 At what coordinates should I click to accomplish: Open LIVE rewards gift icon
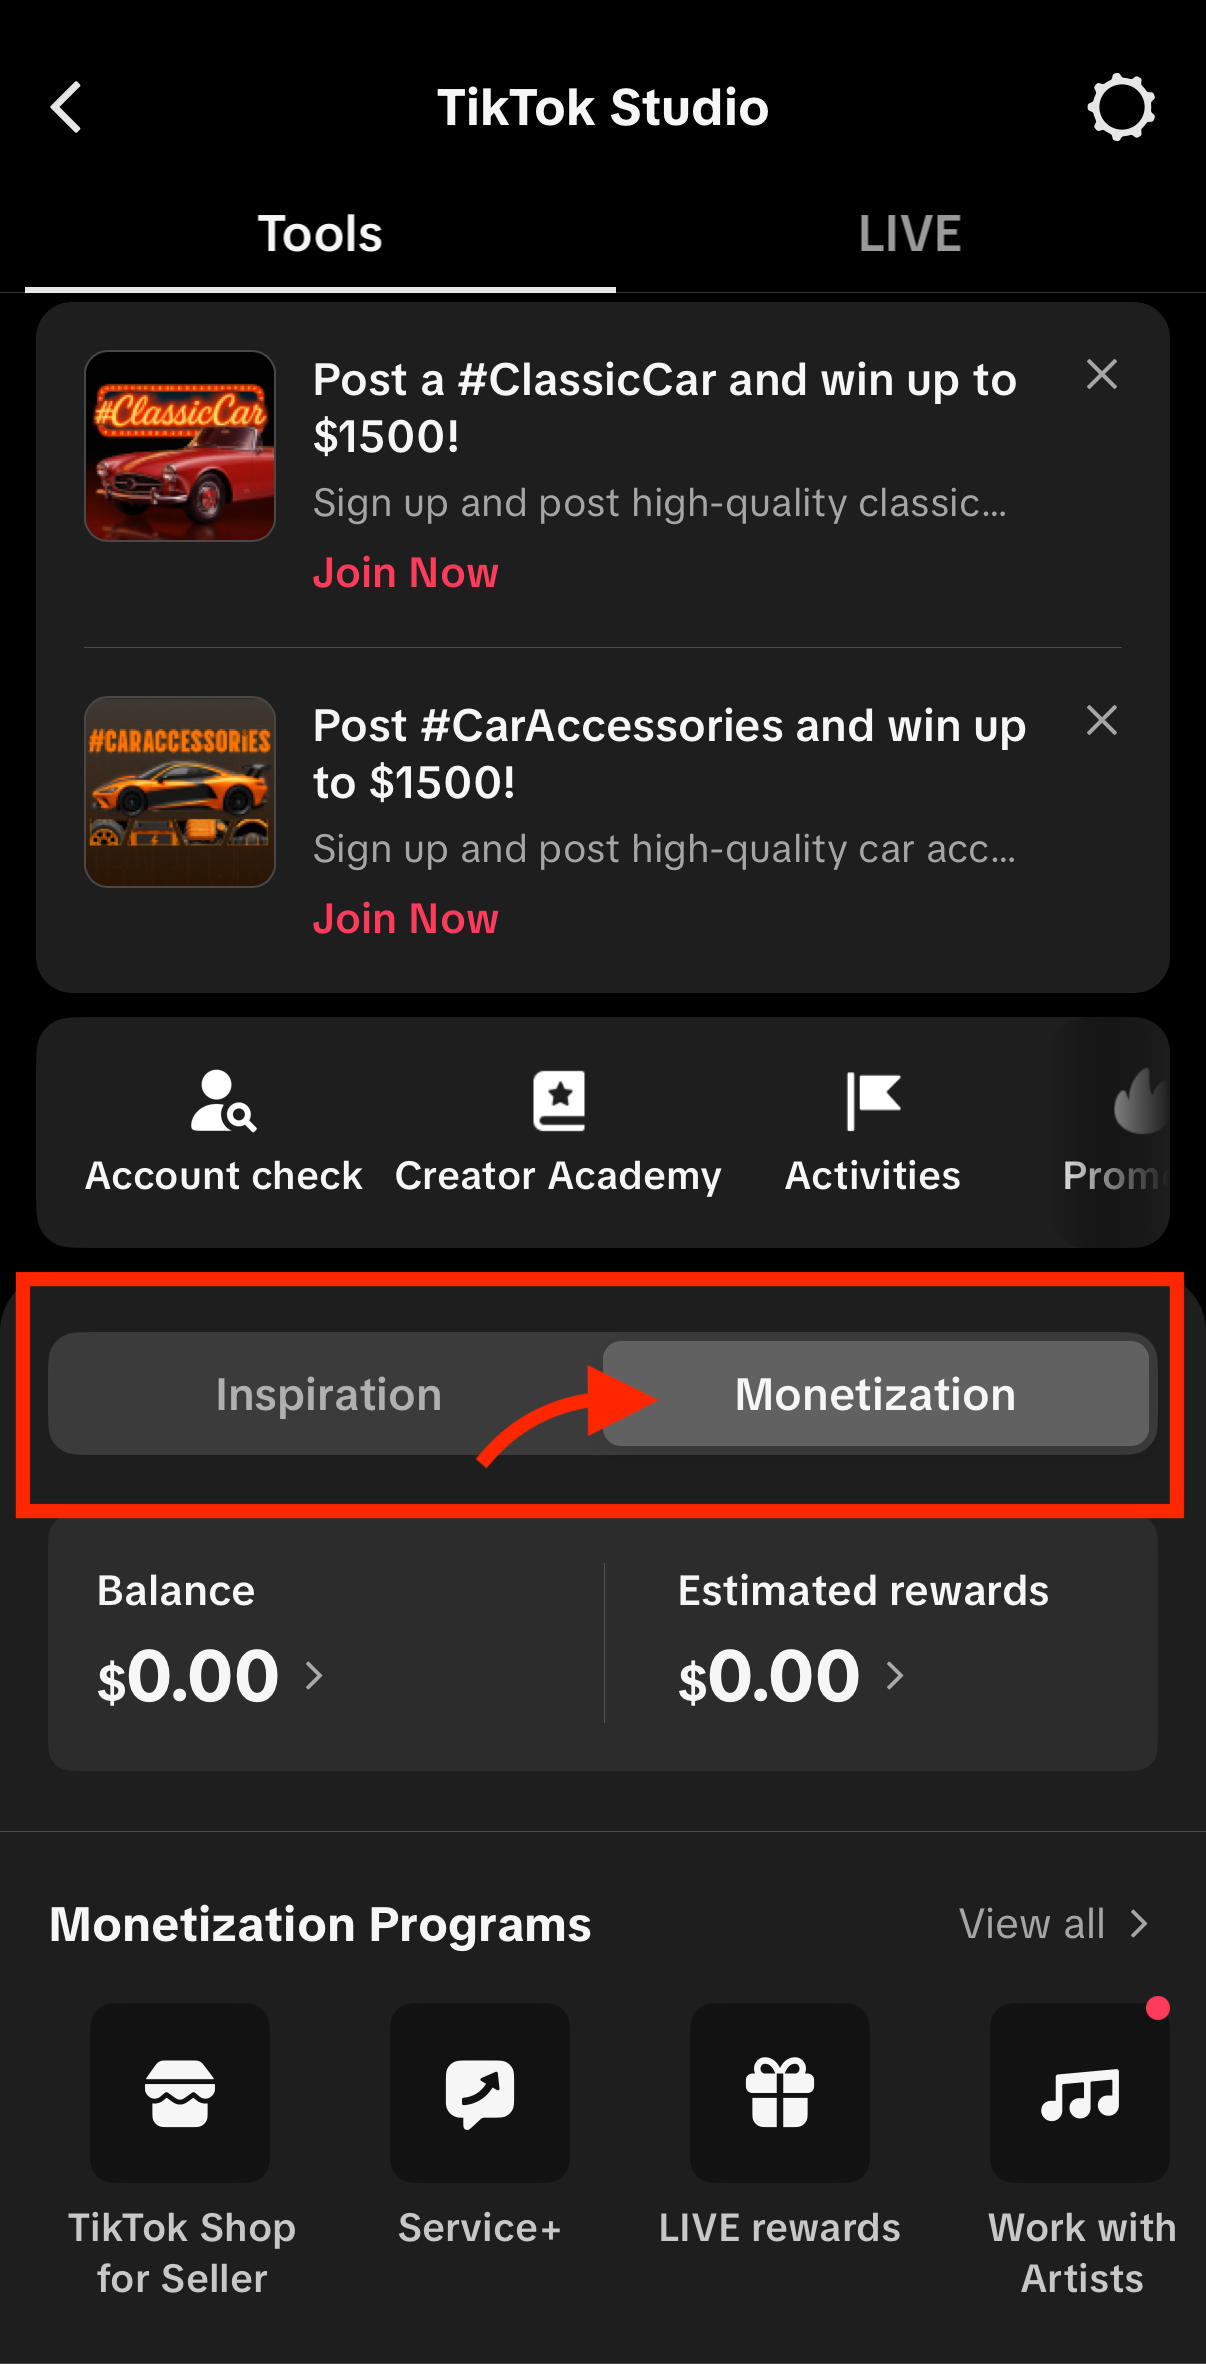[x=780, y=2093]
